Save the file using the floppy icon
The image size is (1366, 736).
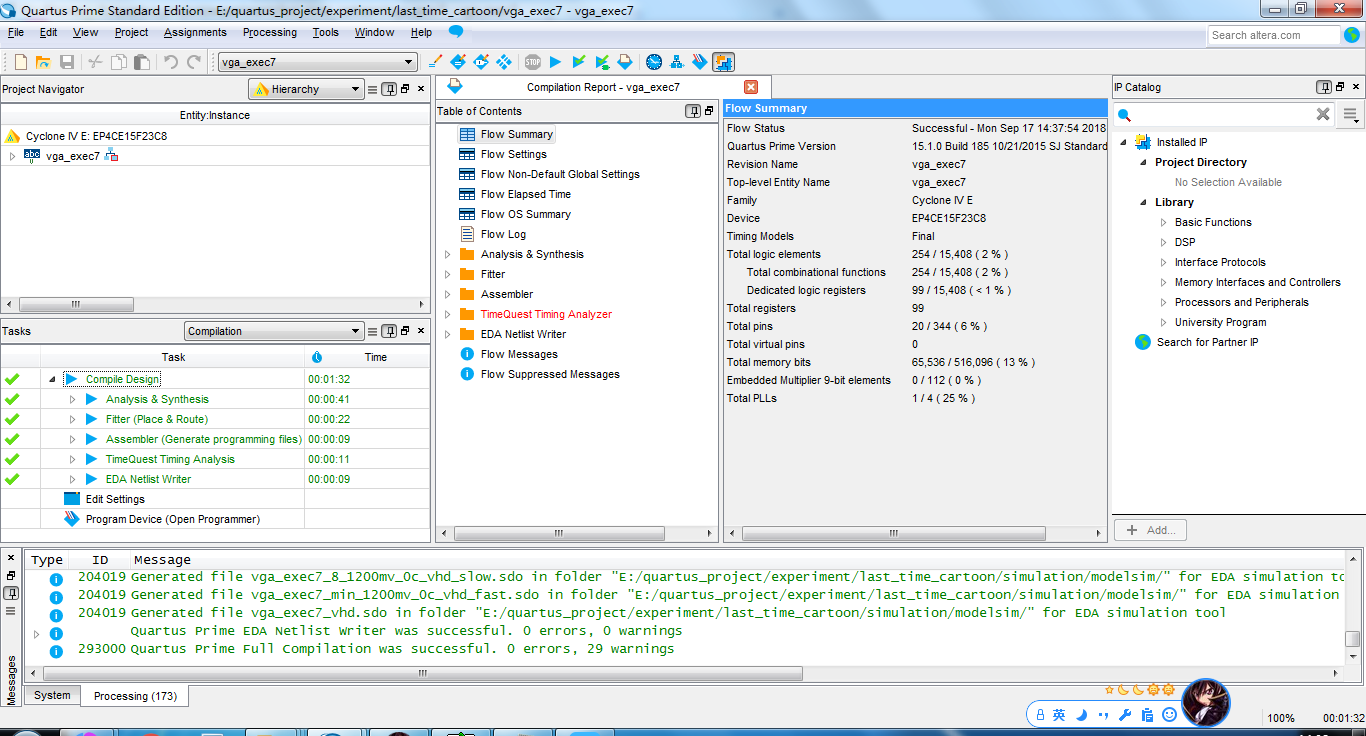[x=67, y=62]
